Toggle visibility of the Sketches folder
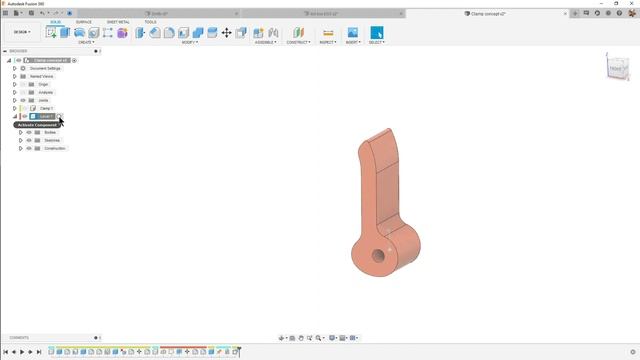 [x=29, y=140]
